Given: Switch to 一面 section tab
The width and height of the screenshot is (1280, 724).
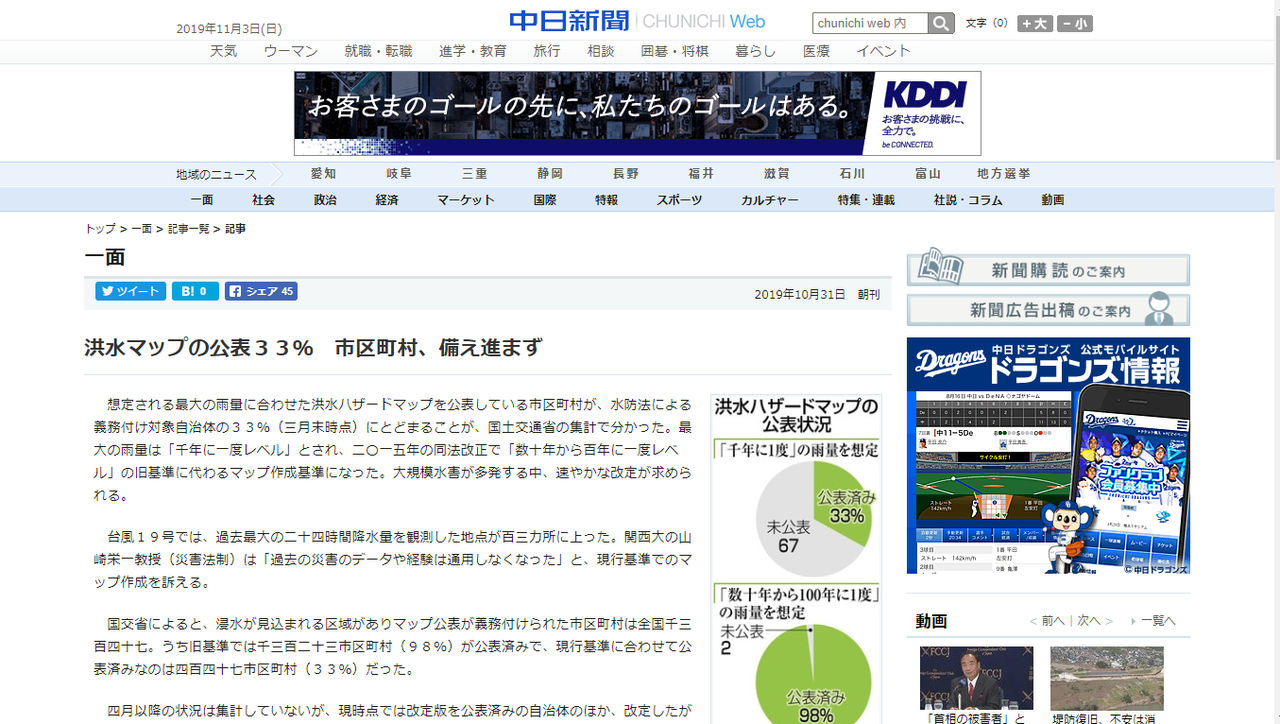Looking at the screenshot, I should coord(202,200).
